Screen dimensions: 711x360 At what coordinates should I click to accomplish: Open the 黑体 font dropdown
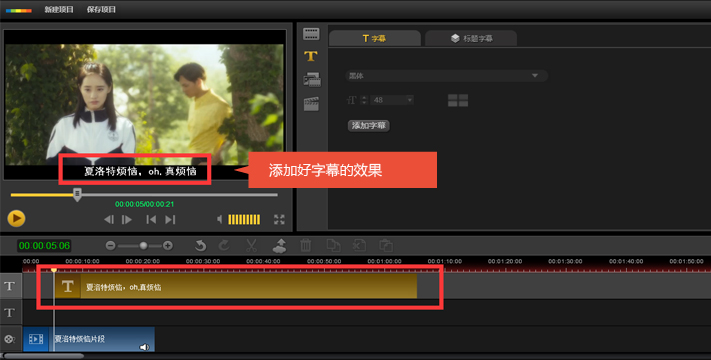pos(447,76)
